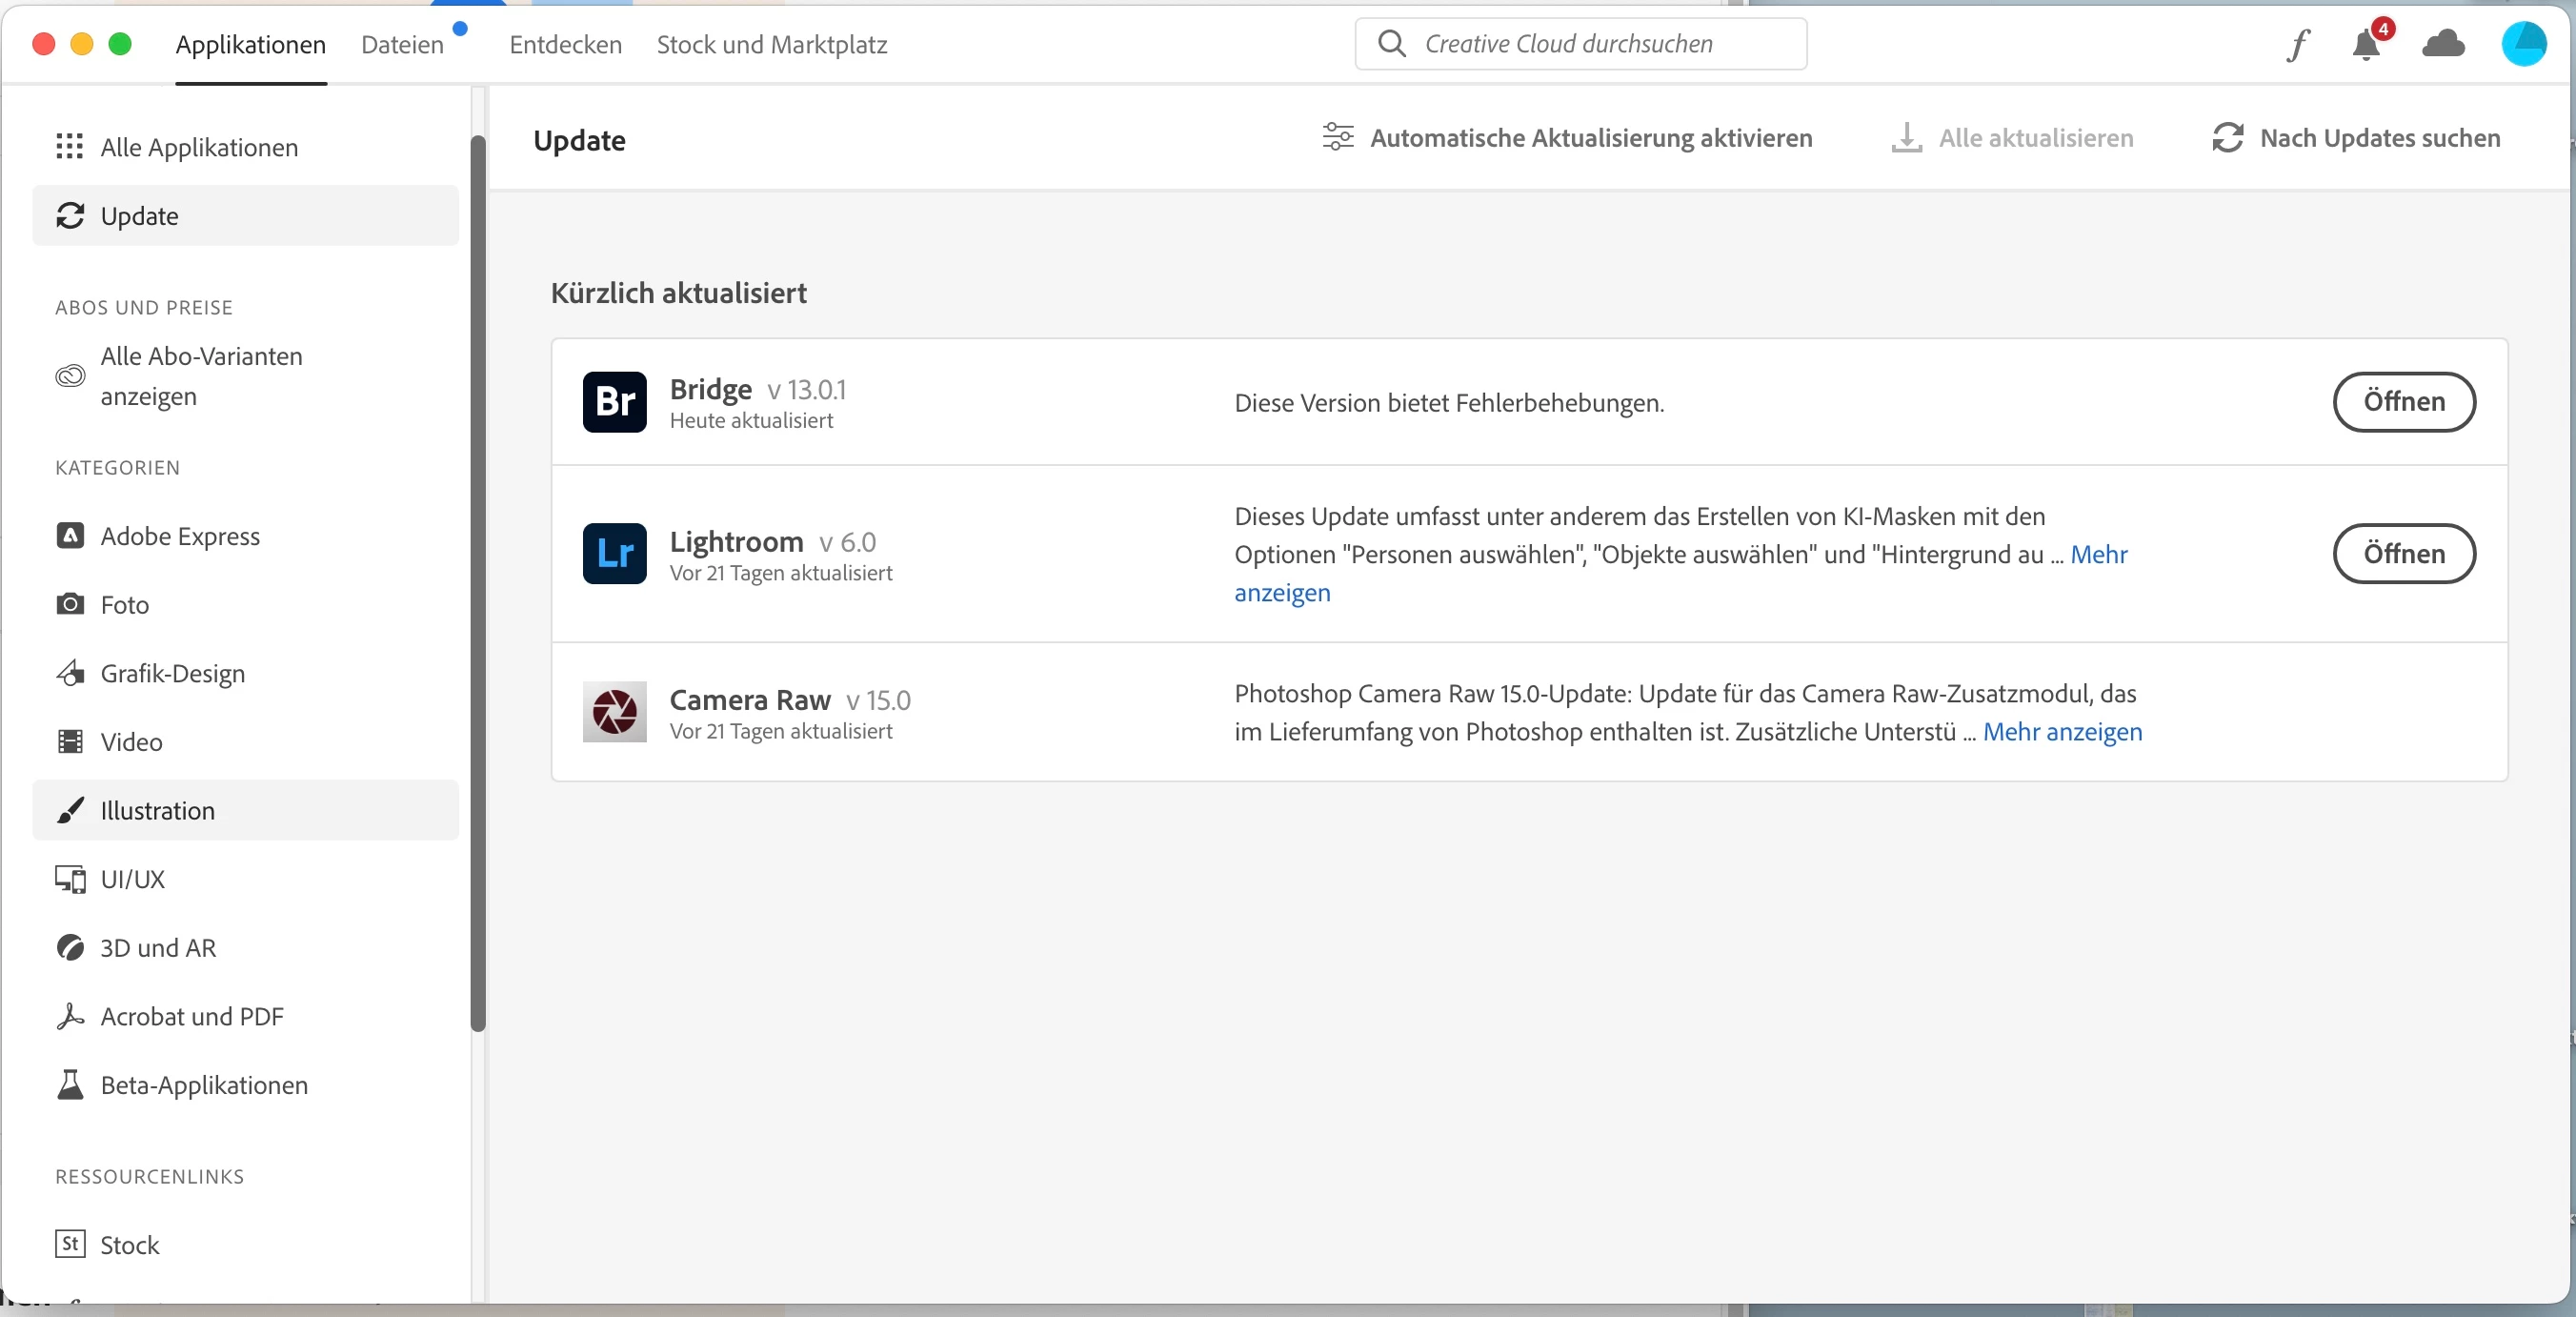Switch to the Dateien tab
Viewport: 2576px width, 1317px height.
coord(402,45)
